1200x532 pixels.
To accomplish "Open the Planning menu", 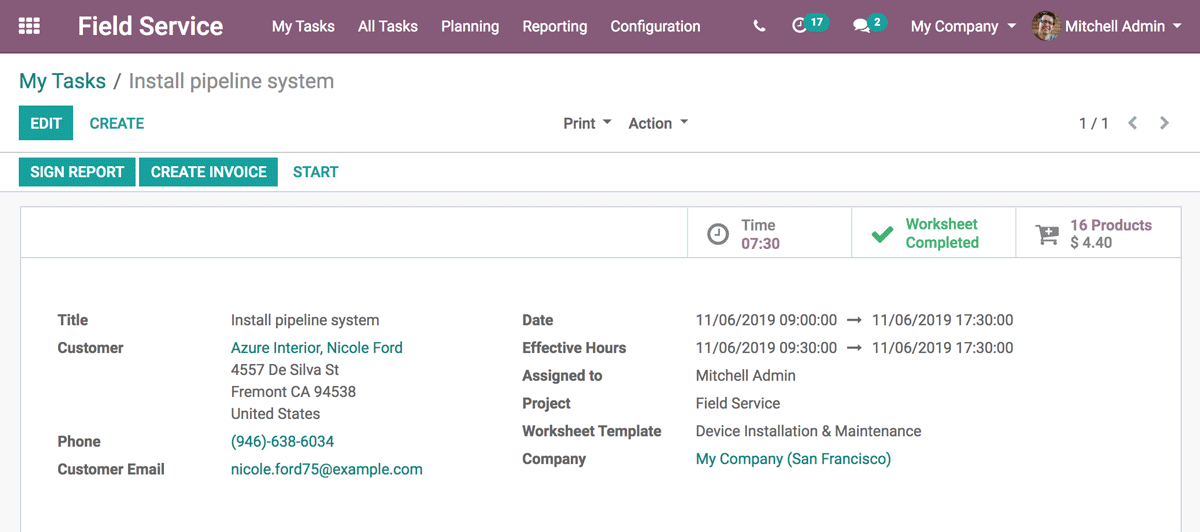I will coord(470,26).
